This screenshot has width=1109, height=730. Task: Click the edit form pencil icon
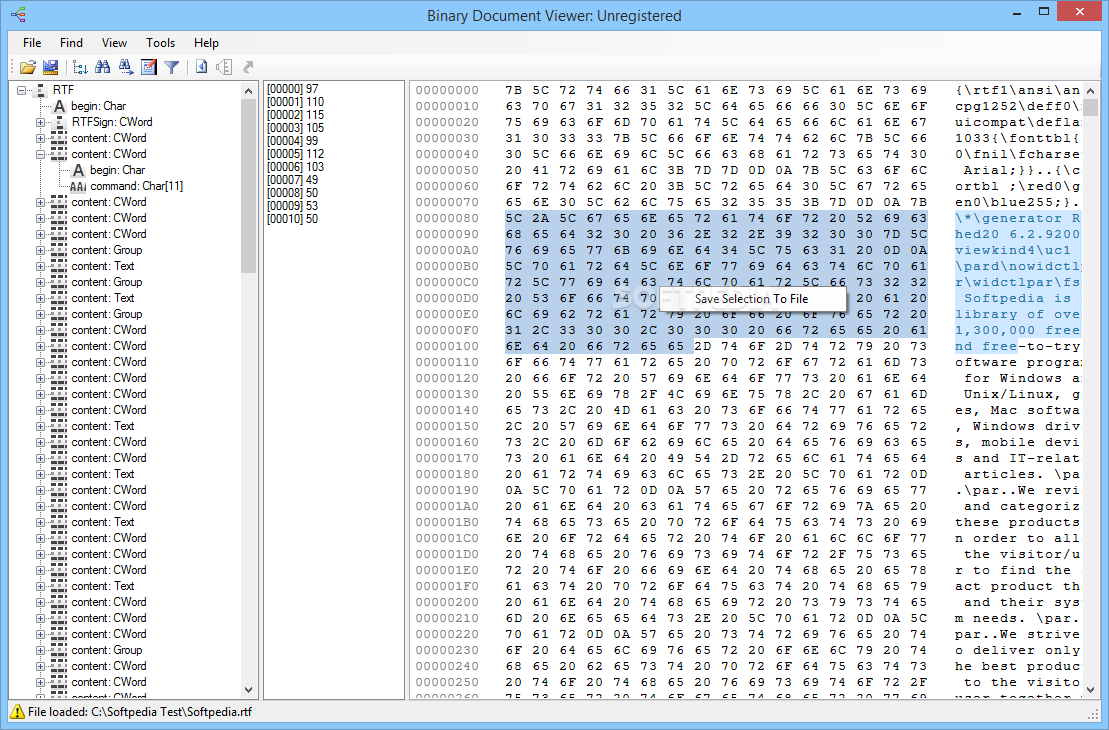(149, 67)
